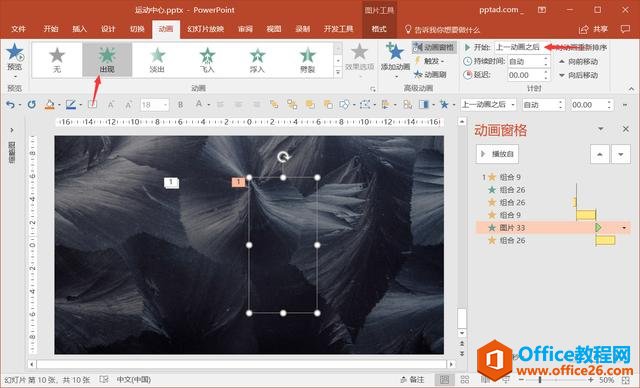
Task: Click the shape fill bucket icon
Action: pos(49,105)
